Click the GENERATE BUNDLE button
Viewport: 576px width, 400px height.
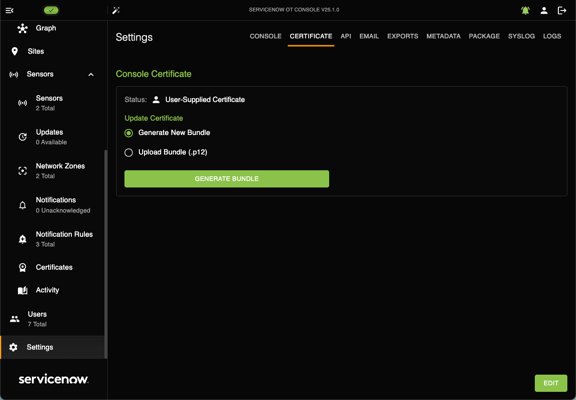coord(227,179)
